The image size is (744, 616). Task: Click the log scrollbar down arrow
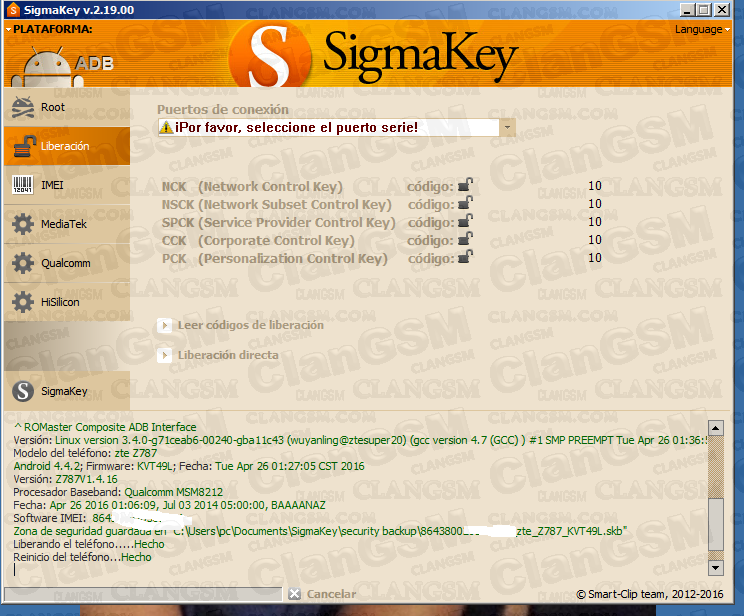click(x=716, y=568)
